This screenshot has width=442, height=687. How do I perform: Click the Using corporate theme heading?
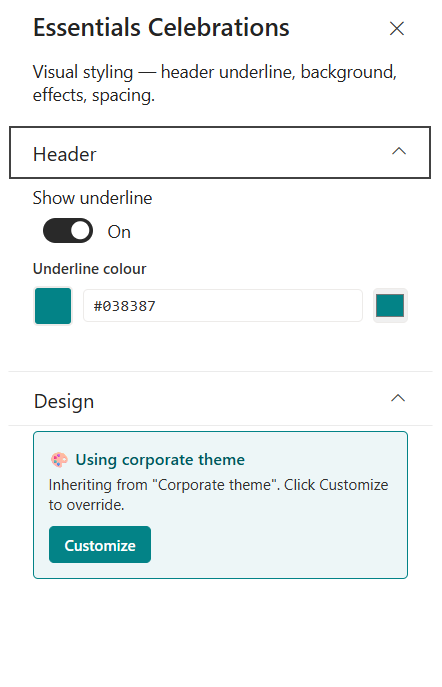(x=160, y=460)
